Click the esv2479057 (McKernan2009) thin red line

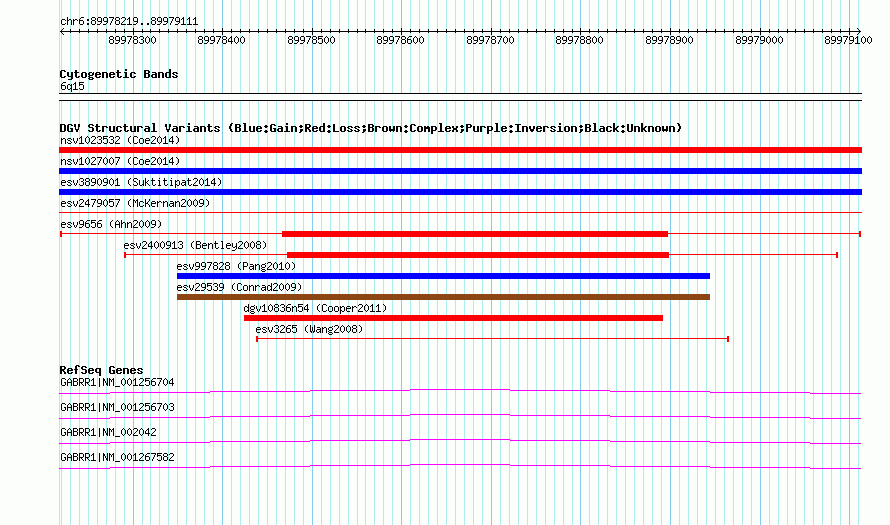460,213
